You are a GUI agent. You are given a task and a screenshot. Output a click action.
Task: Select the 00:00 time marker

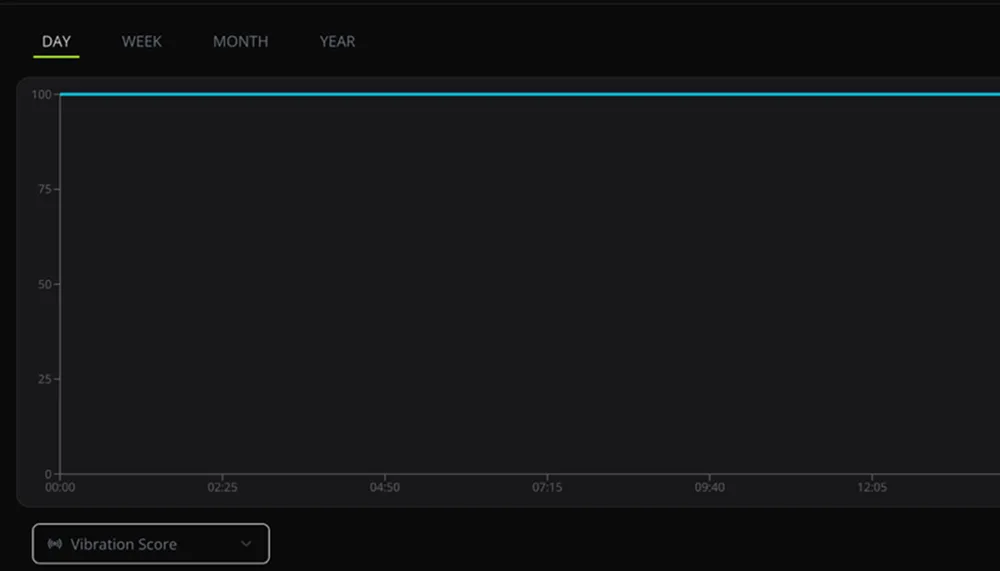[x=60, y=488]
